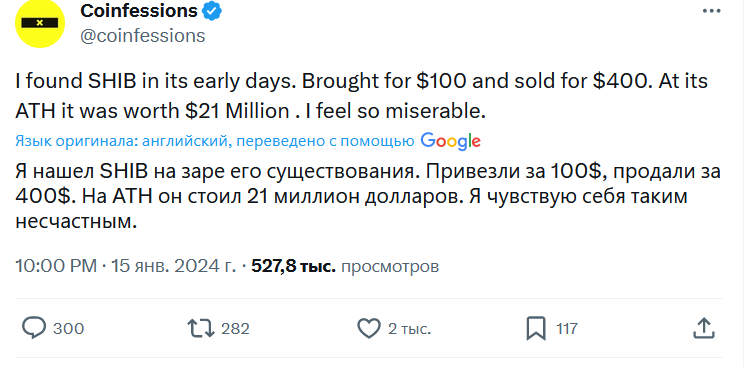The width and height of the screenshot is (752, 367).
Task: Click the translated Russian tweet text
Action: coord(368,197)
